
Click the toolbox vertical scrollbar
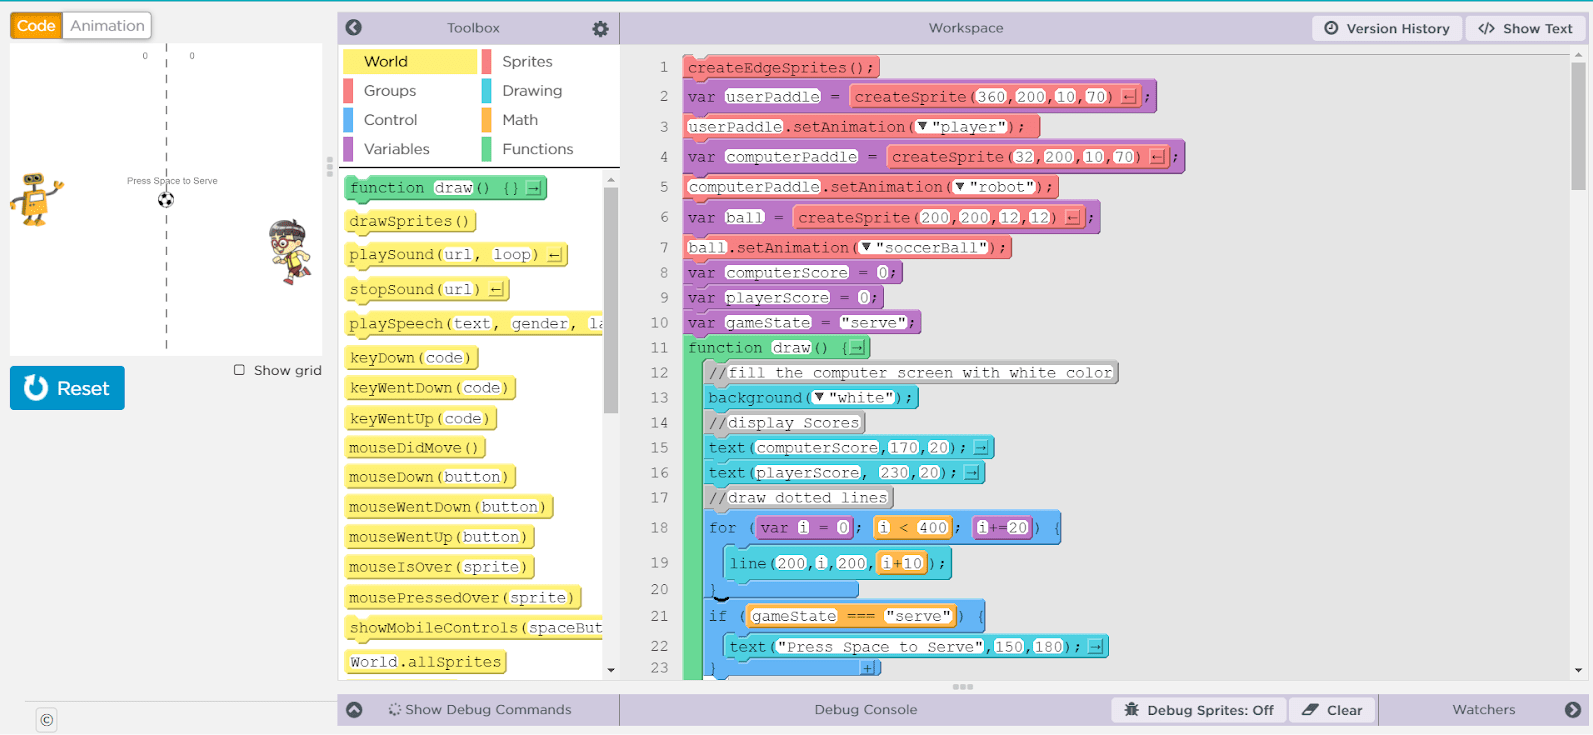pyautogui.click(x=611, y=300)
